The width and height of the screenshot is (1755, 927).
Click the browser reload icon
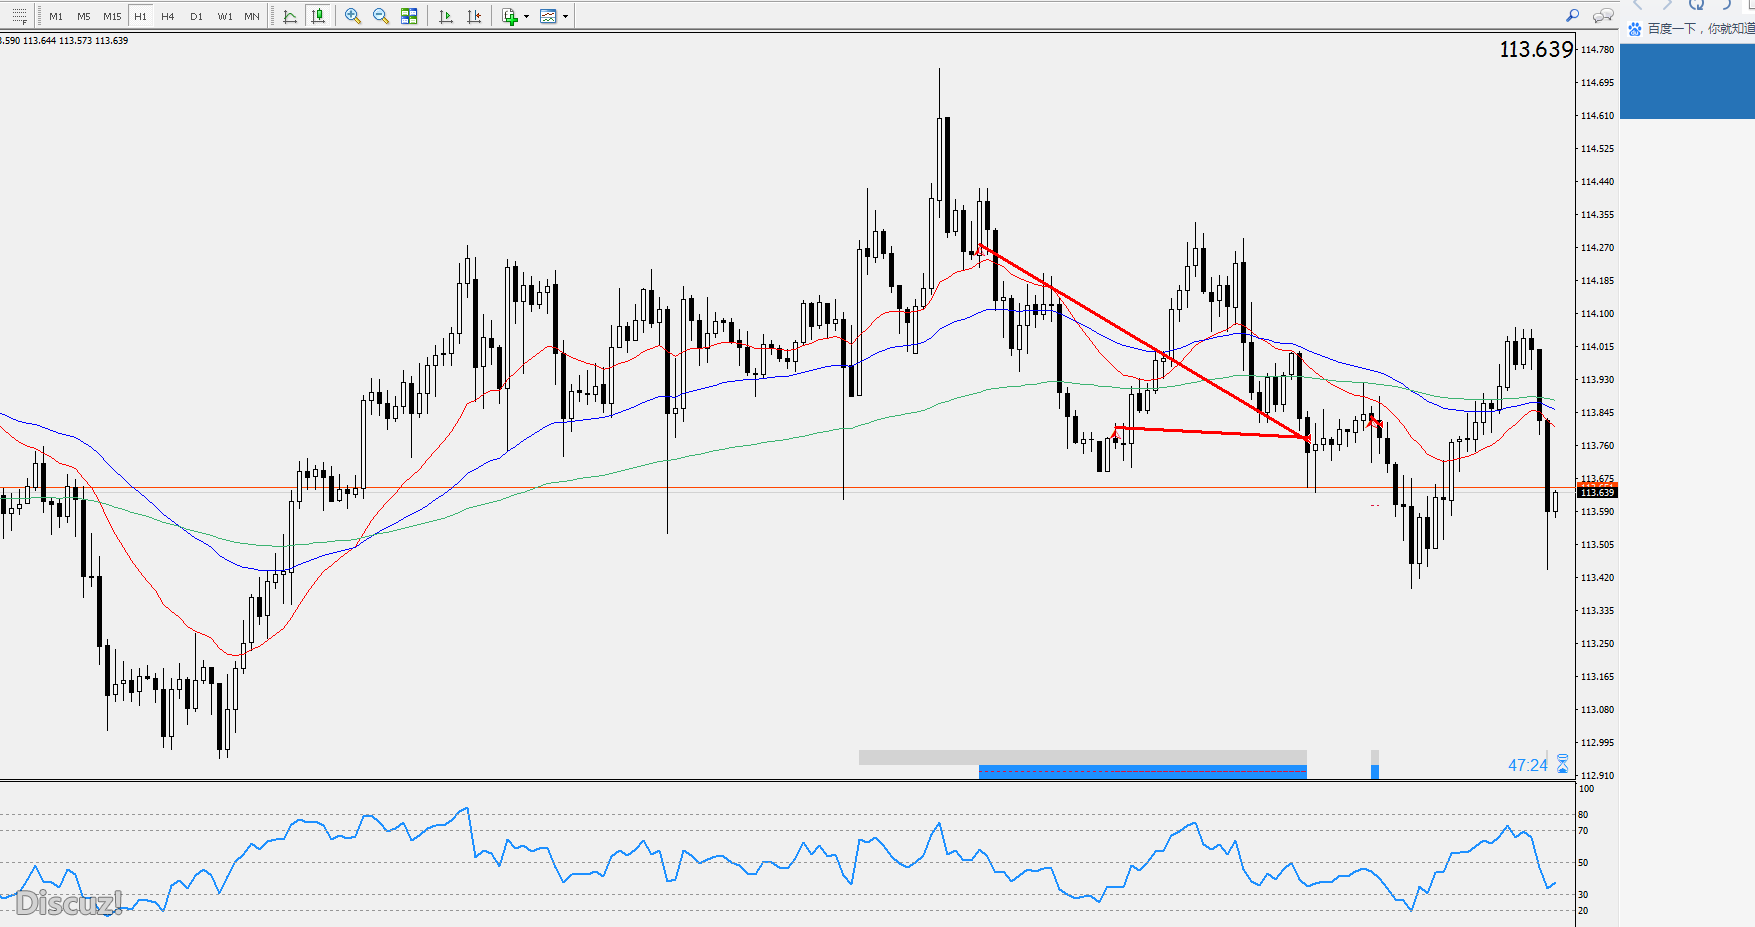point(1696,5)
